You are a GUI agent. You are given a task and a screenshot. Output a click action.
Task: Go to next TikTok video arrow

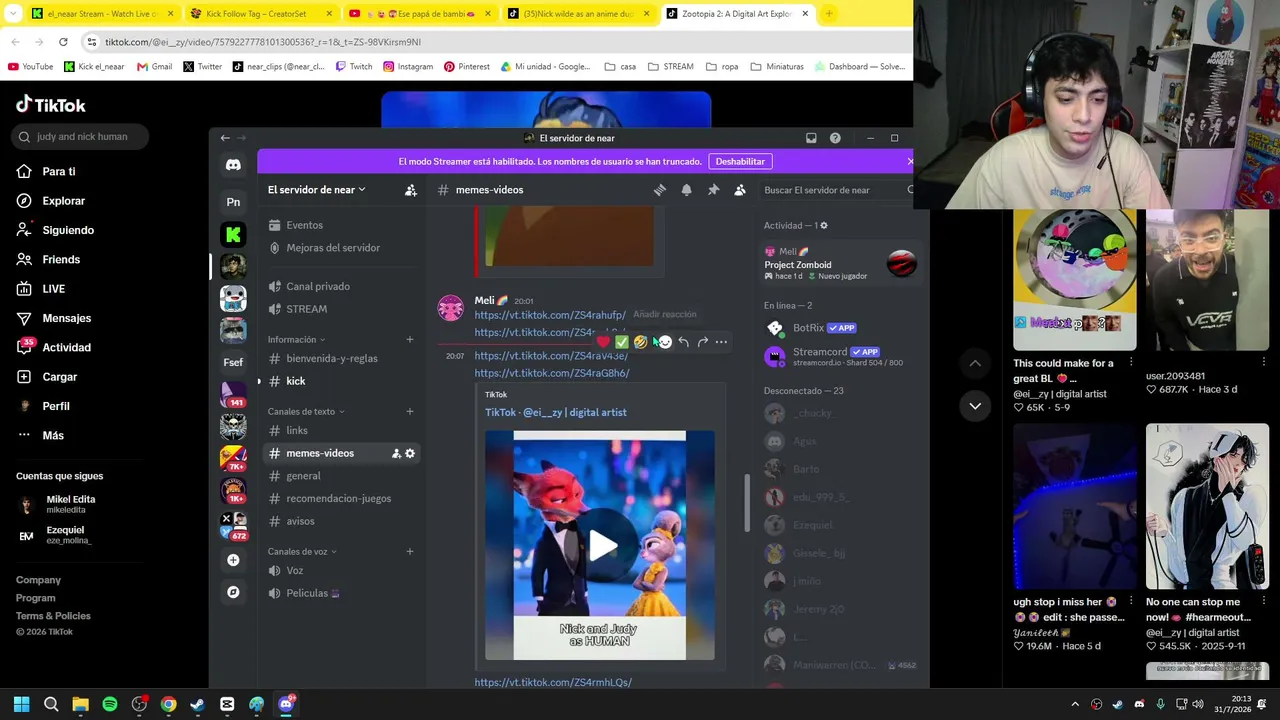coord(975,406)
